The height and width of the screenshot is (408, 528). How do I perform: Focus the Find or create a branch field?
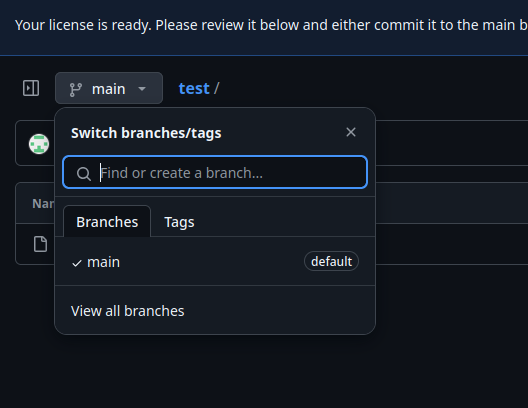pos(215,172)
